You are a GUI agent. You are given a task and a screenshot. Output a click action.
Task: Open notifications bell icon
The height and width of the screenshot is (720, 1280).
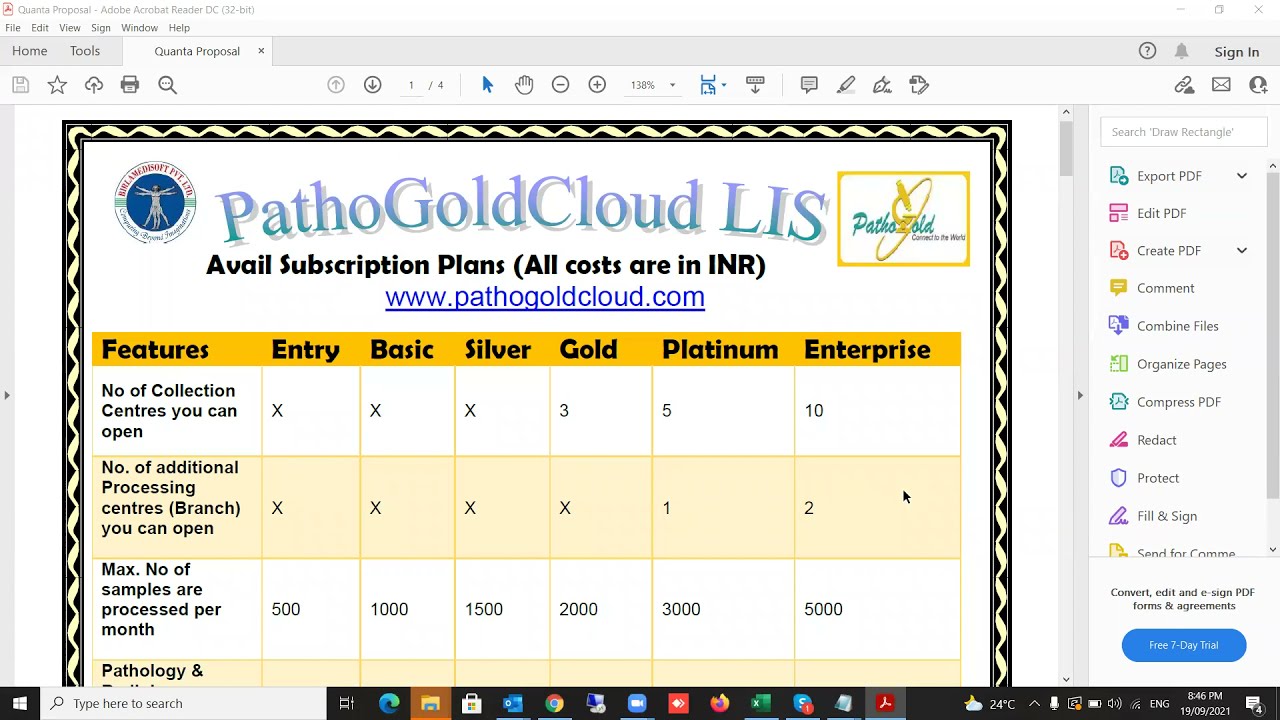click(1182, 51)
